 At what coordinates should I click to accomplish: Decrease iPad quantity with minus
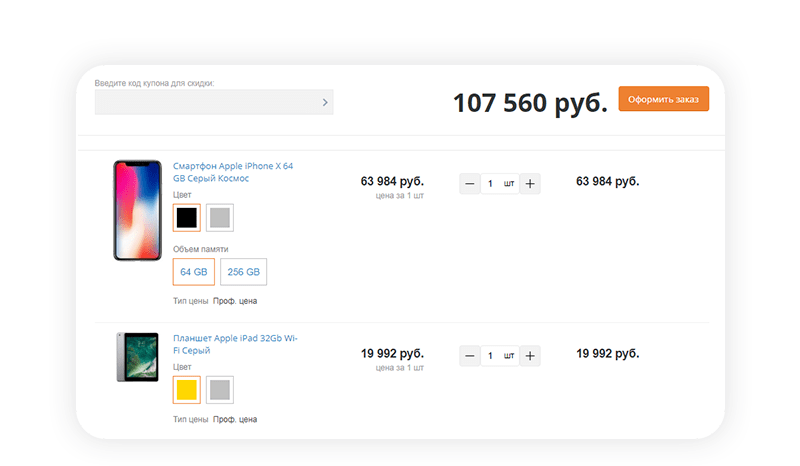point(470,356)
